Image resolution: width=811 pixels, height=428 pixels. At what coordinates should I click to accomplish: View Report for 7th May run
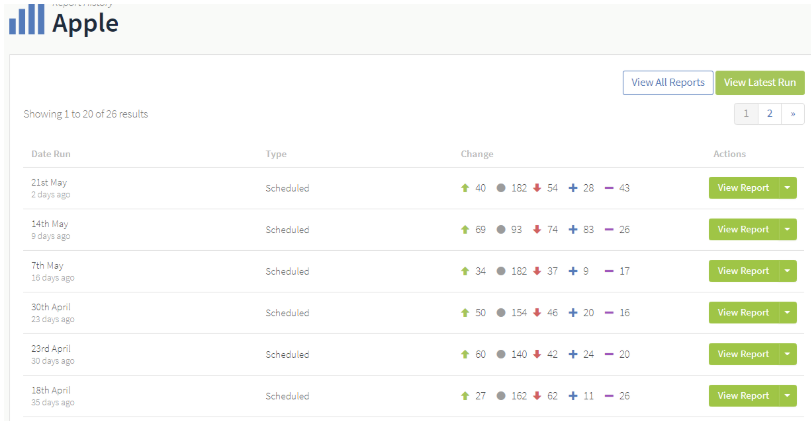pos(743,271)
